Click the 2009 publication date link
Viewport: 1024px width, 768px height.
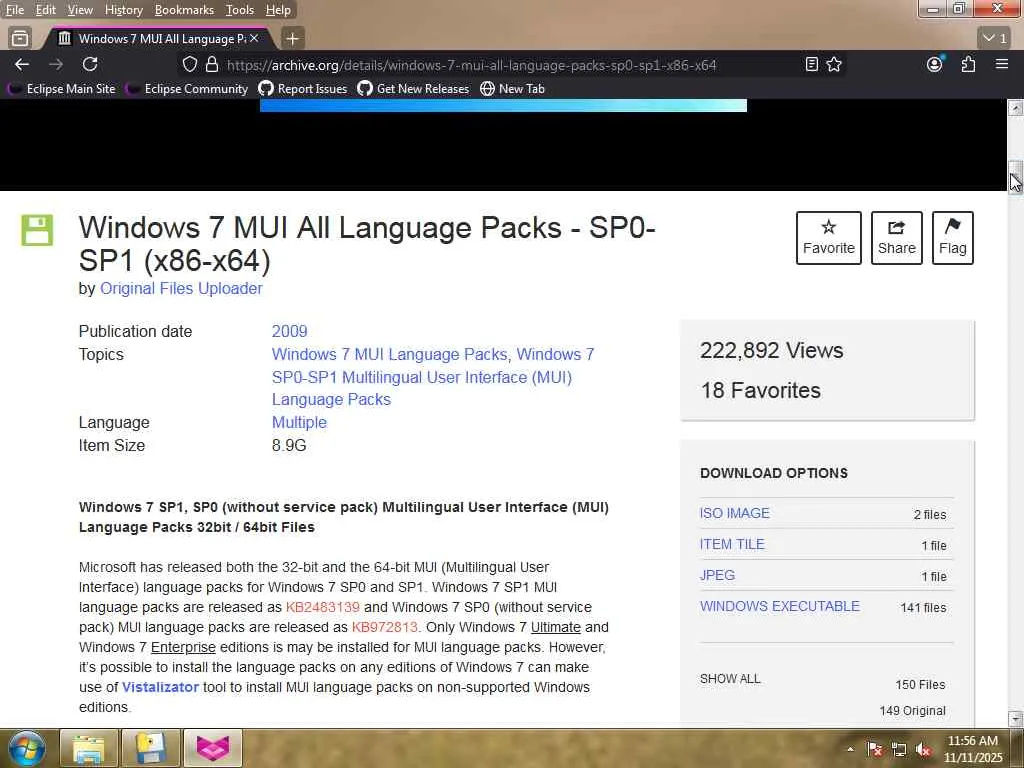(x=289, y=331)
